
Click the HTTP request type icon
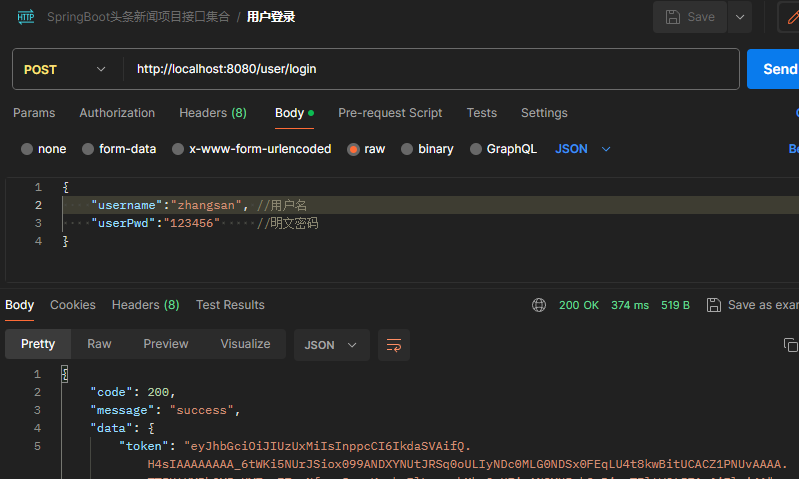(x=25, y=17)
